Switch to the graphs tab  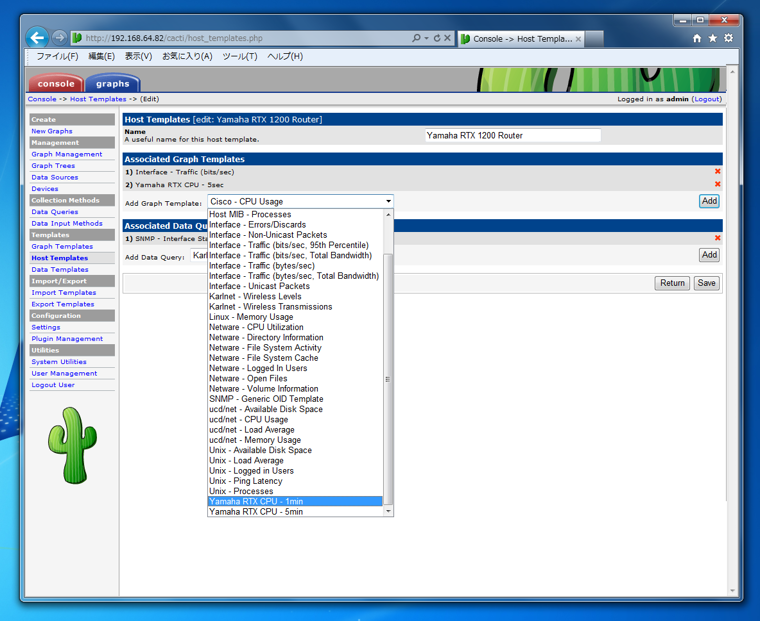112,83
